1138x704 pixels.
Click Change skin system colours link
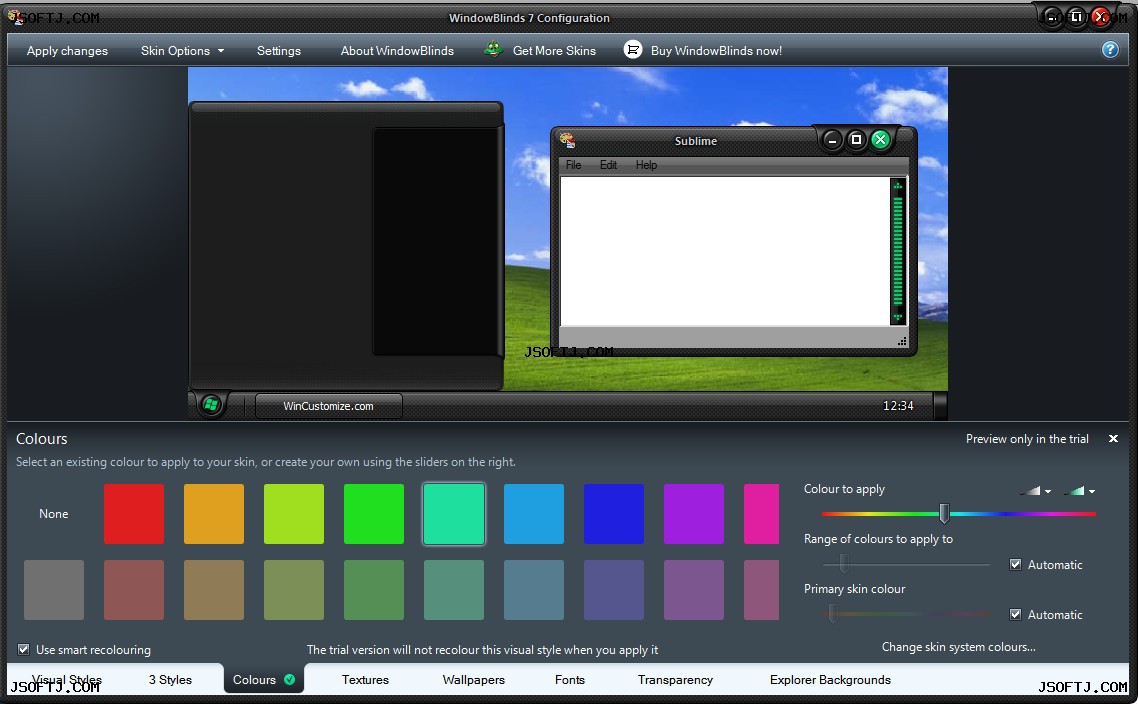click(958, 647)
